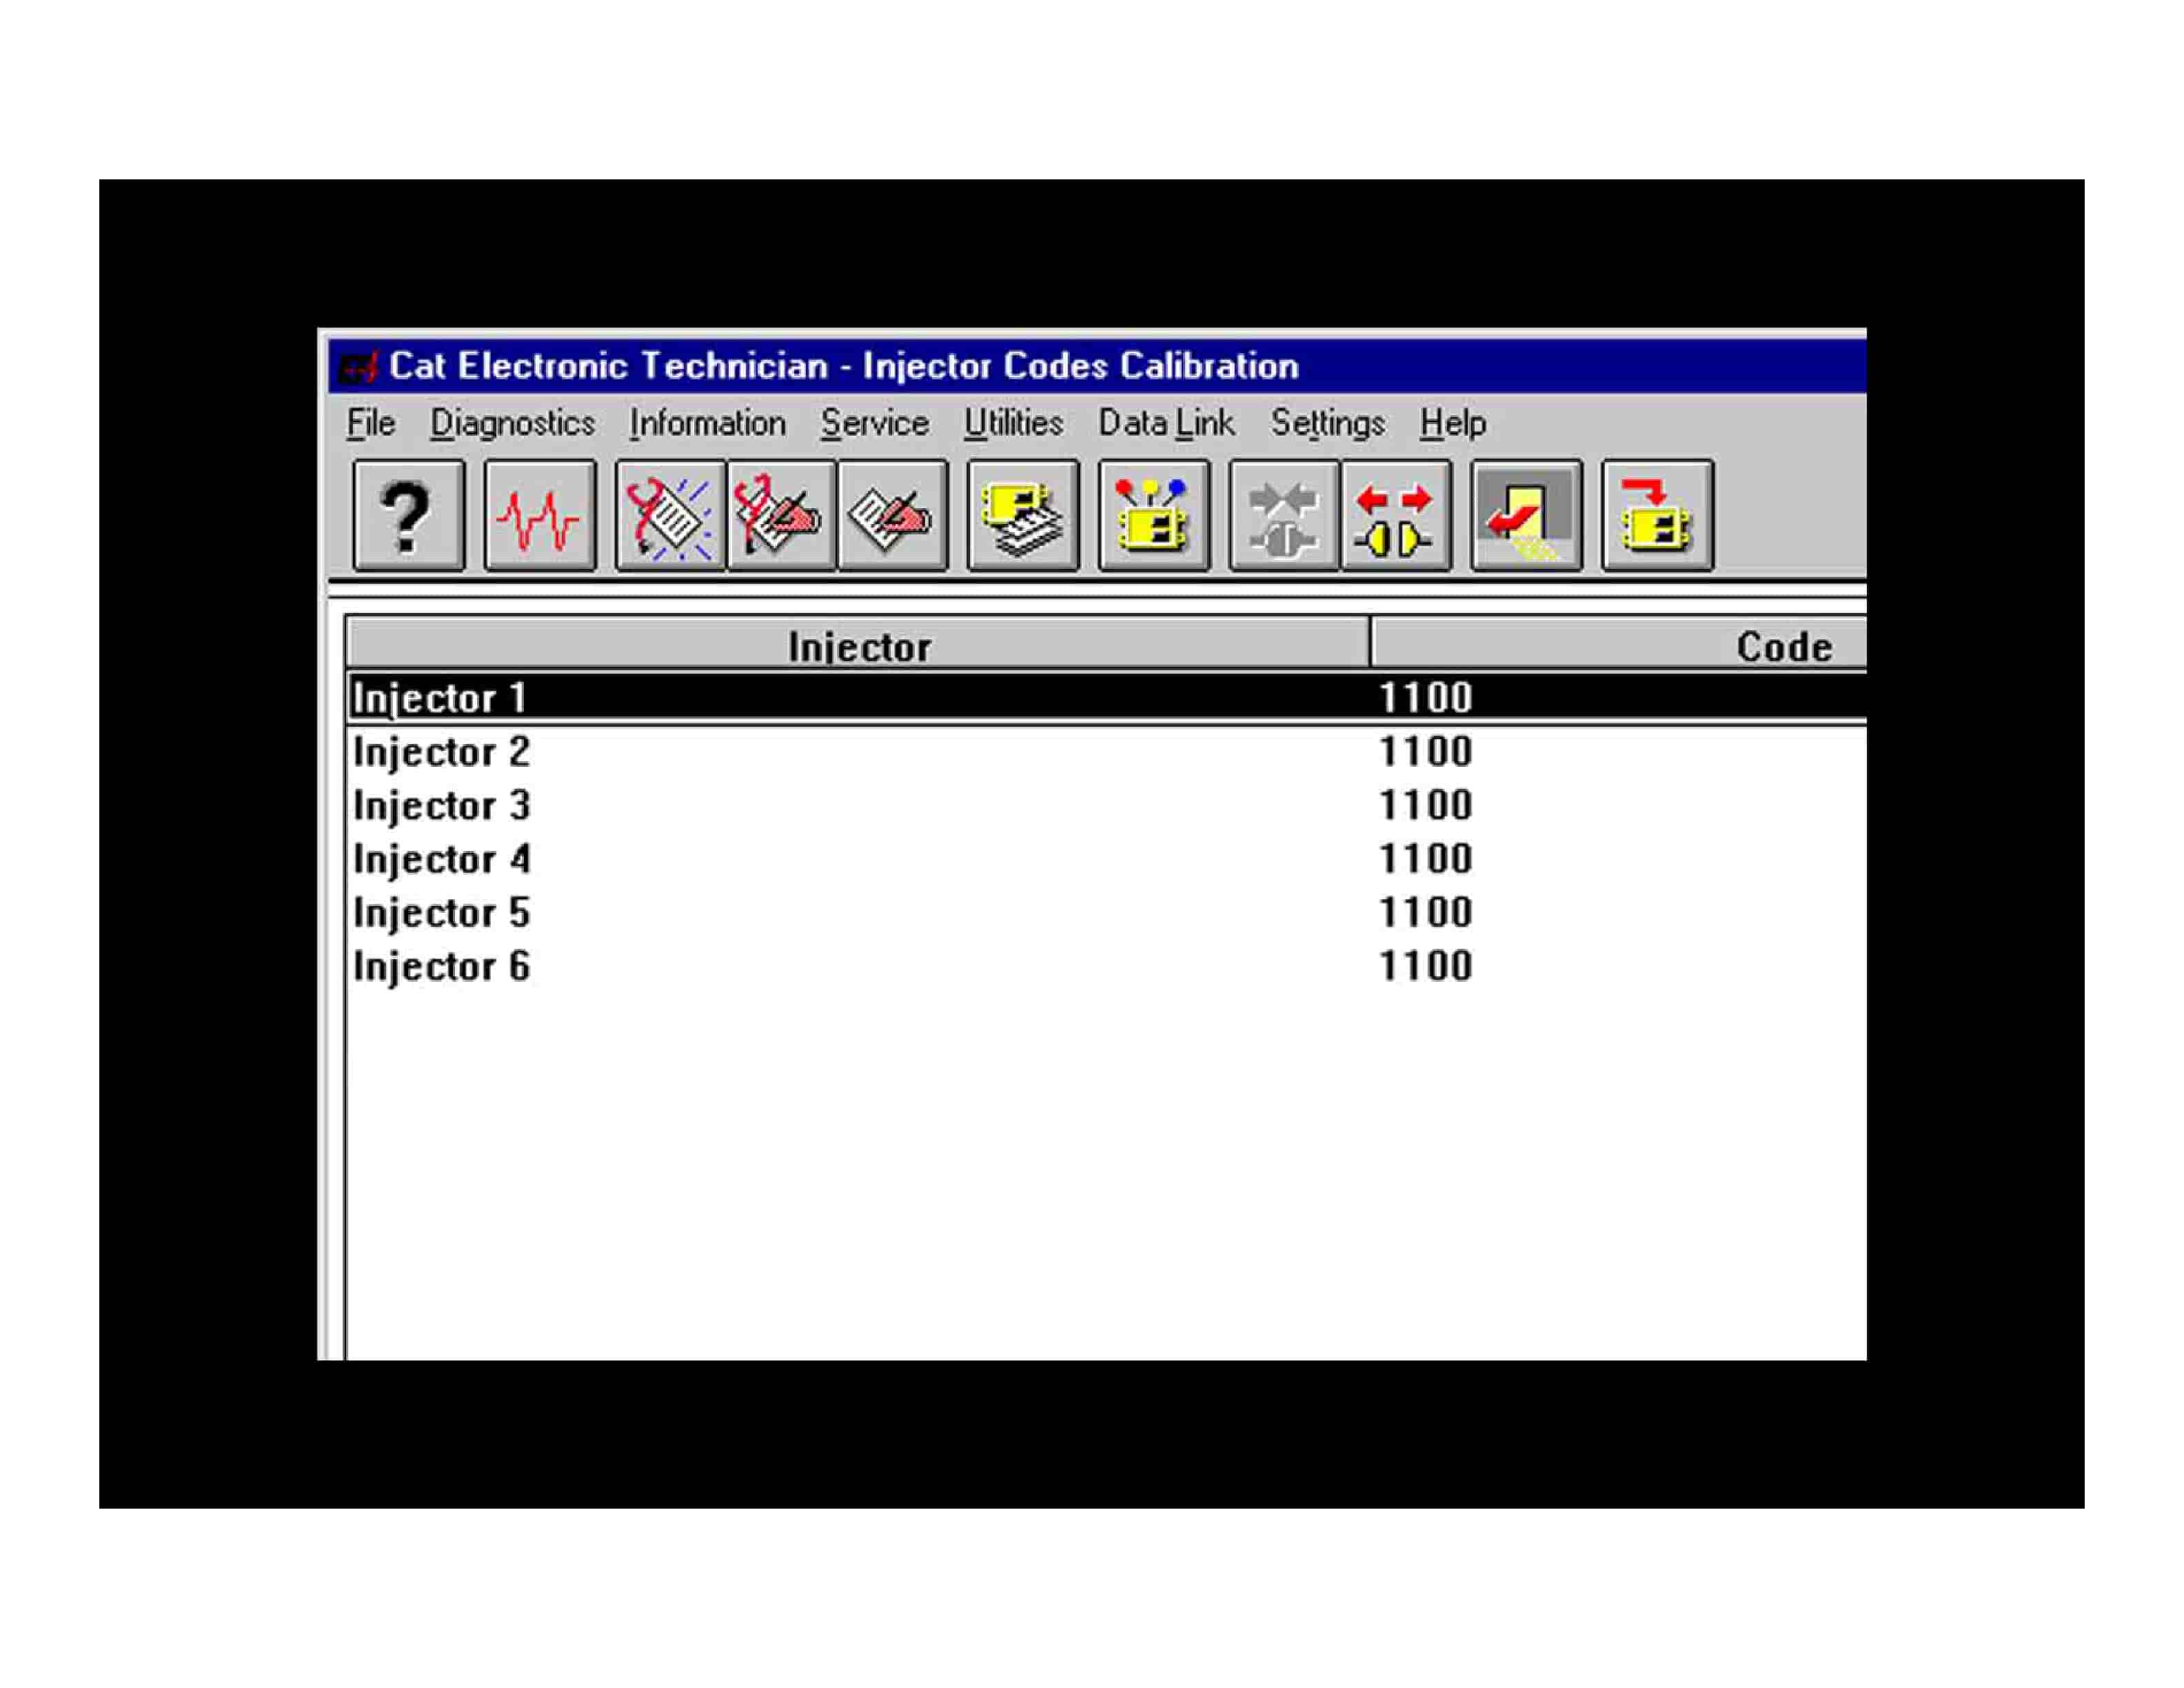
Task: Click the Injector column header
Action: tap(858, 646)
